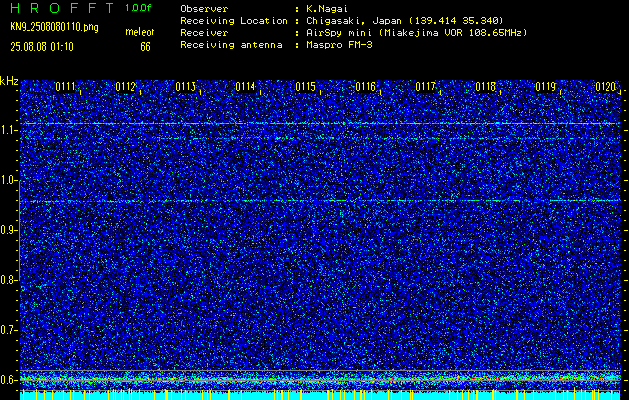Click the 1.0 frequency axis label
Screen dimensions: 629x400
pos(8,180)
